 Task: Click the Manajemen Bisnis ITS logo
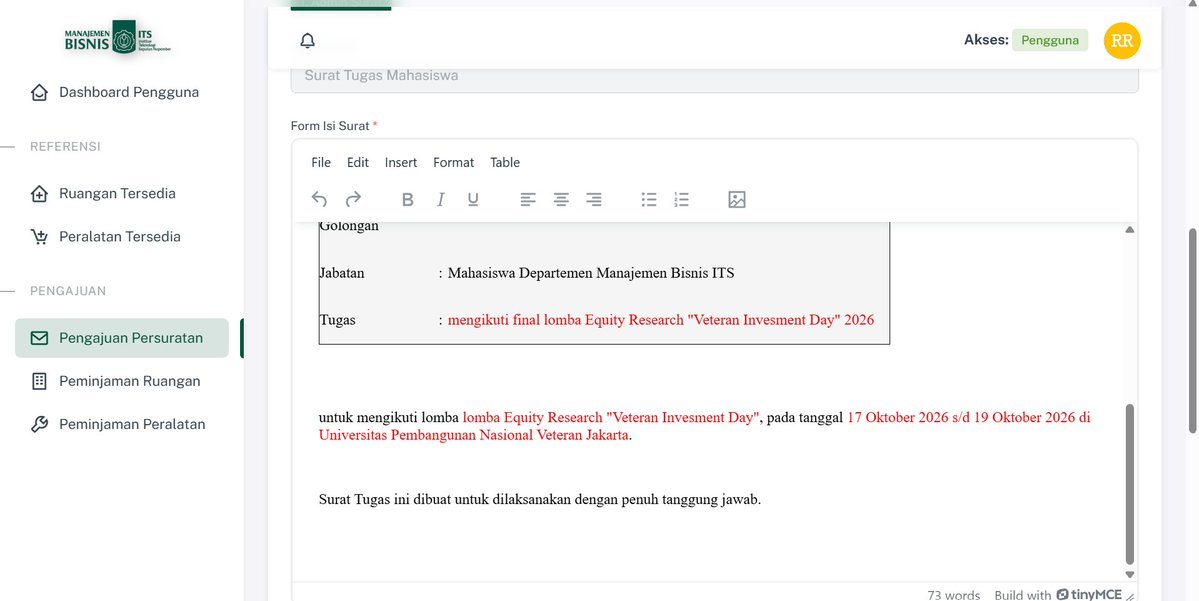coord(118,37)
